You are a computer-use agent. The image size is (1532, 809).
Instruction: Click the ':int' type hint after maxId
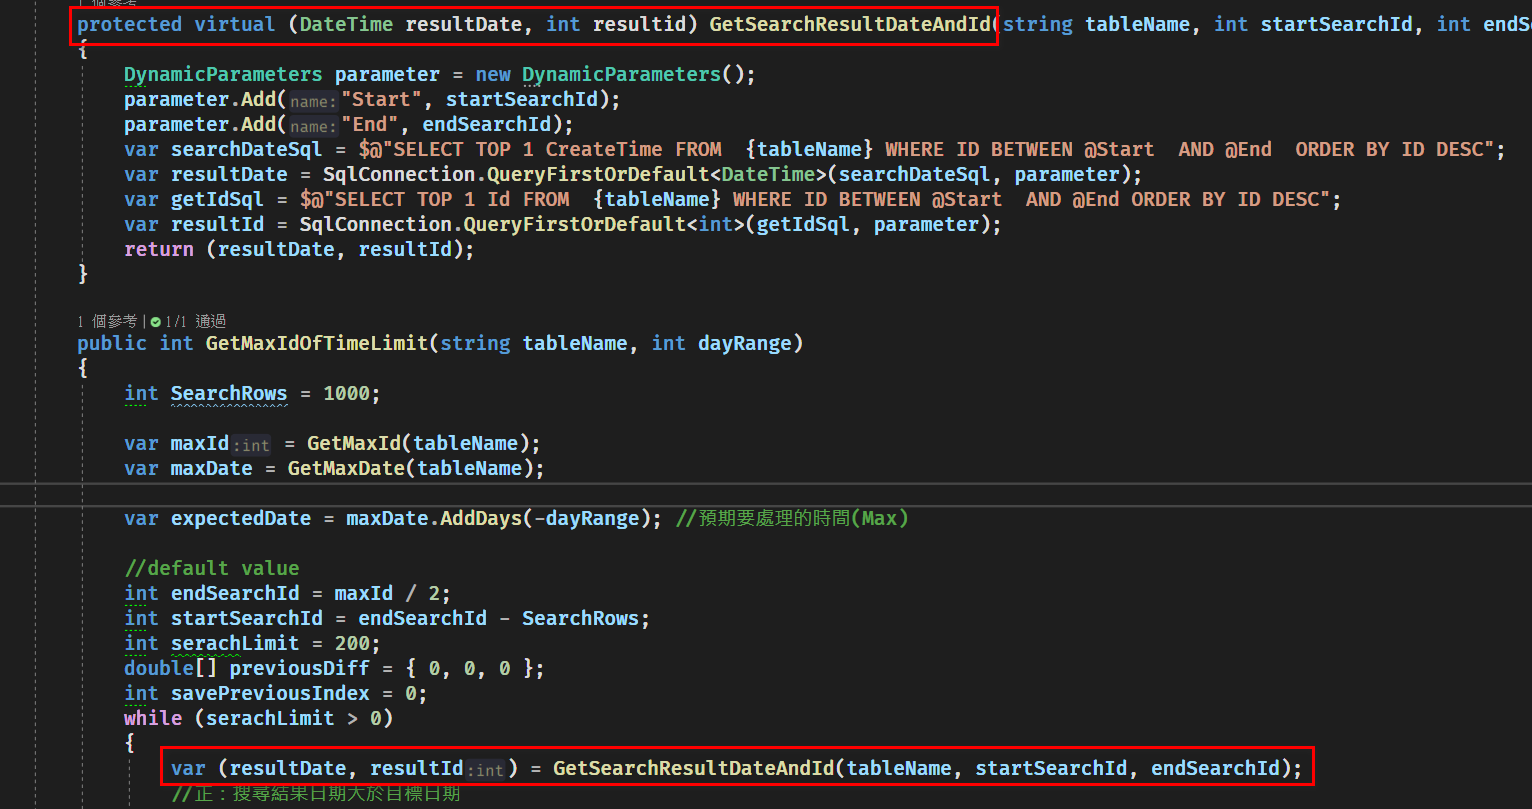[251, 445]
